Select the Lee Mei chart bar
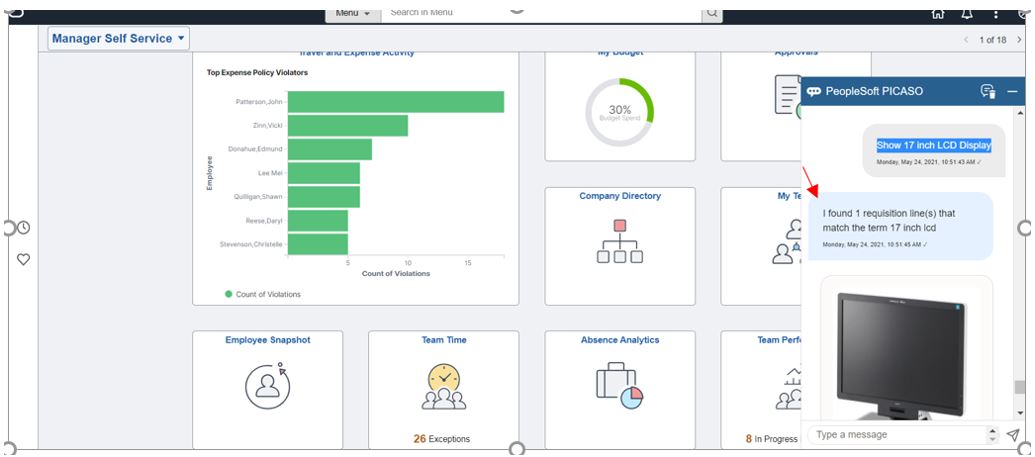Viewport: 1035px width, 457px height. point(324,173)
